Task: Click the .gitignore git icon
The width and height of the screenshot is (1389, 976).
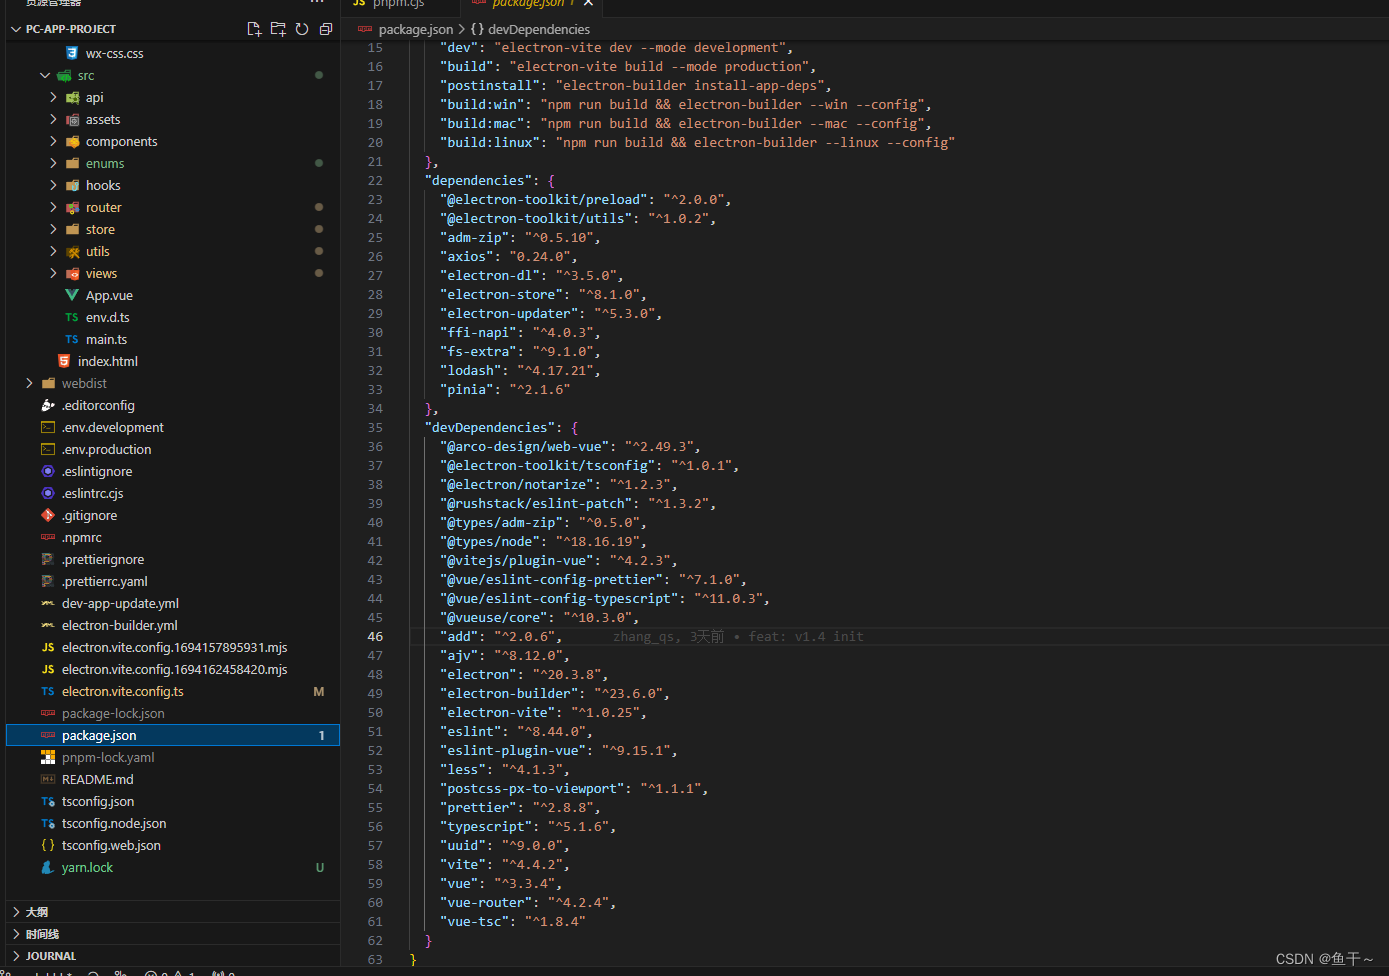Action: (x=48, y=515)
